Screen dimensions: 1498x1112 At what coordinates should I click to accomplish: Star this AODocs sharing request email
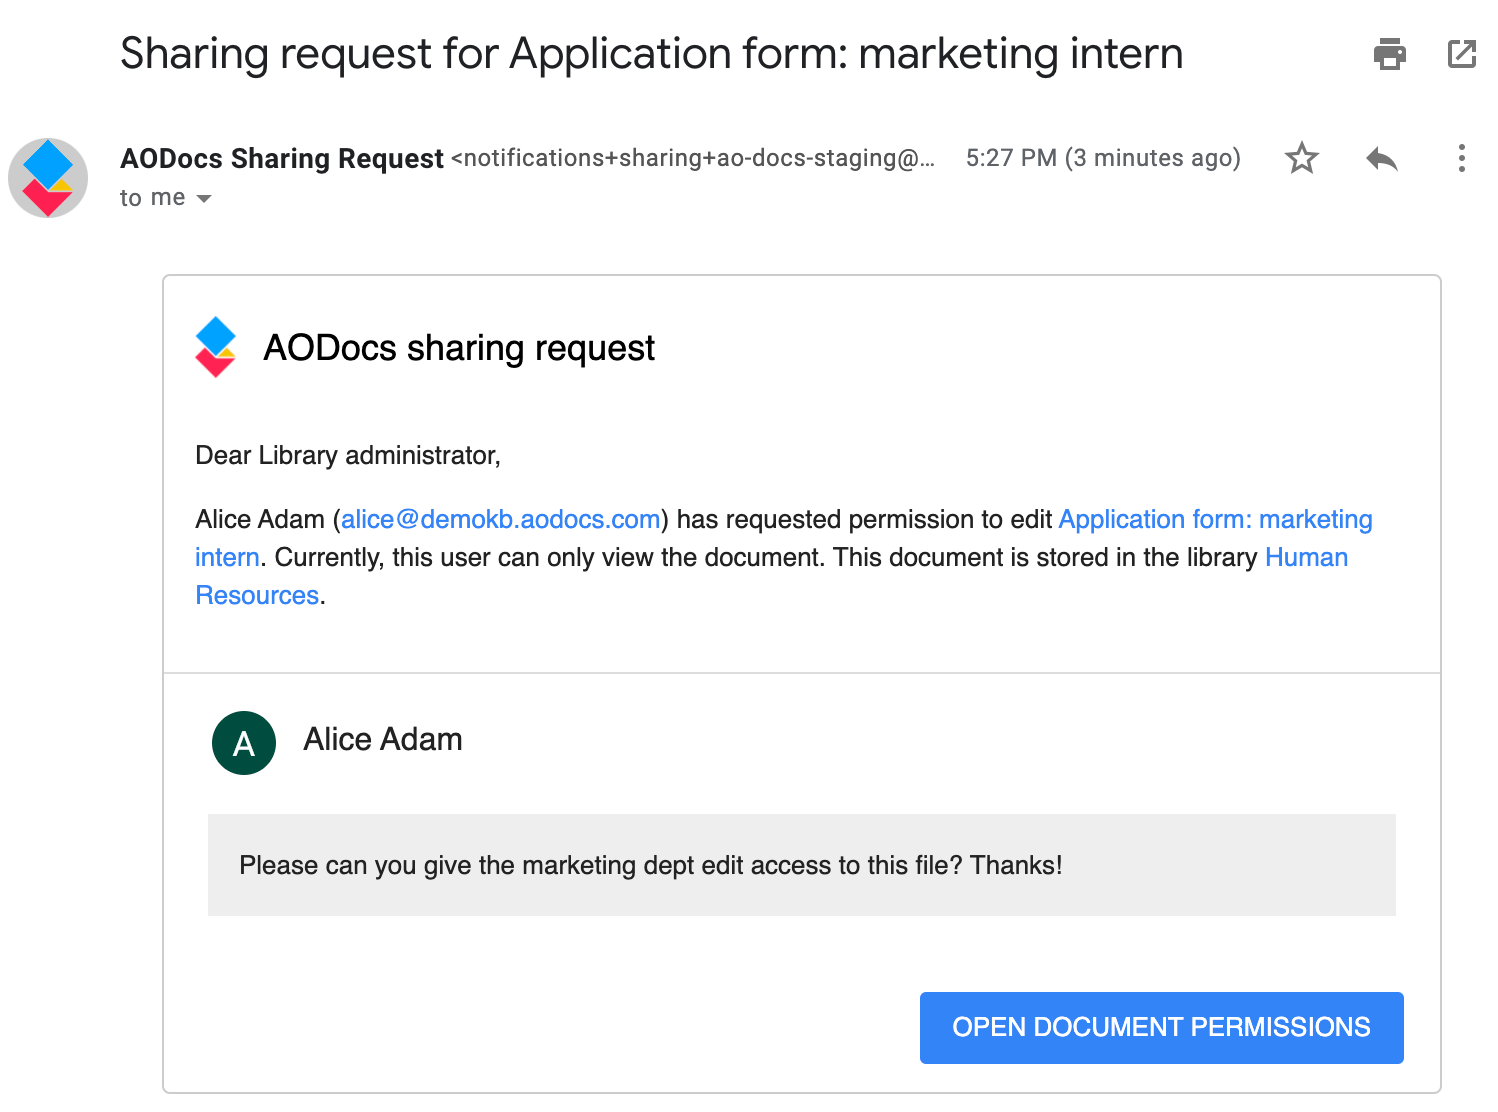[x=1301, y=158]
